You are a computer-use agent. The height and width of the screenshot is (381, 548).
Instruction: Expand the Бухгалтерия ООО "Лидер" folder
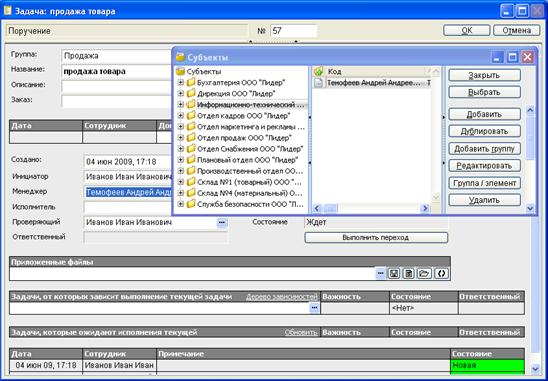181,83
